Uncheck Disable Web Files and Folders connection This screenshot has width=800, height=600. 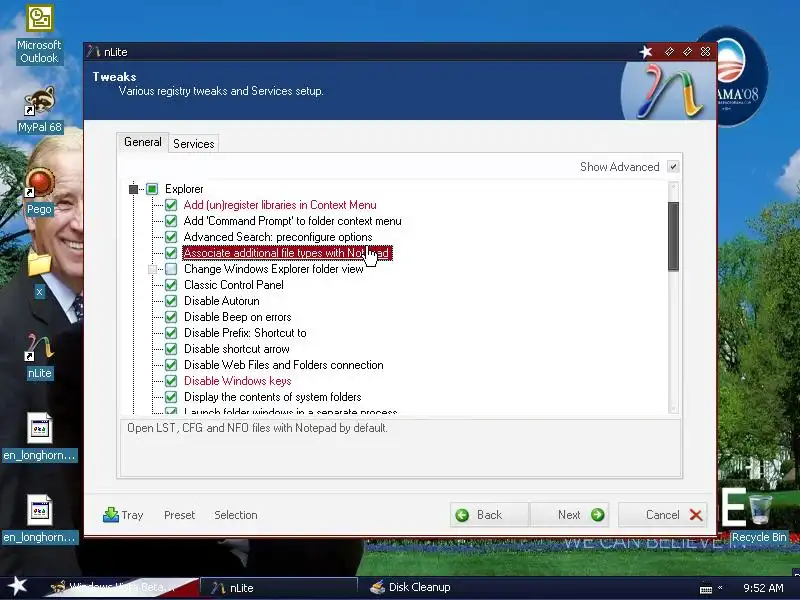pos(171,365)
